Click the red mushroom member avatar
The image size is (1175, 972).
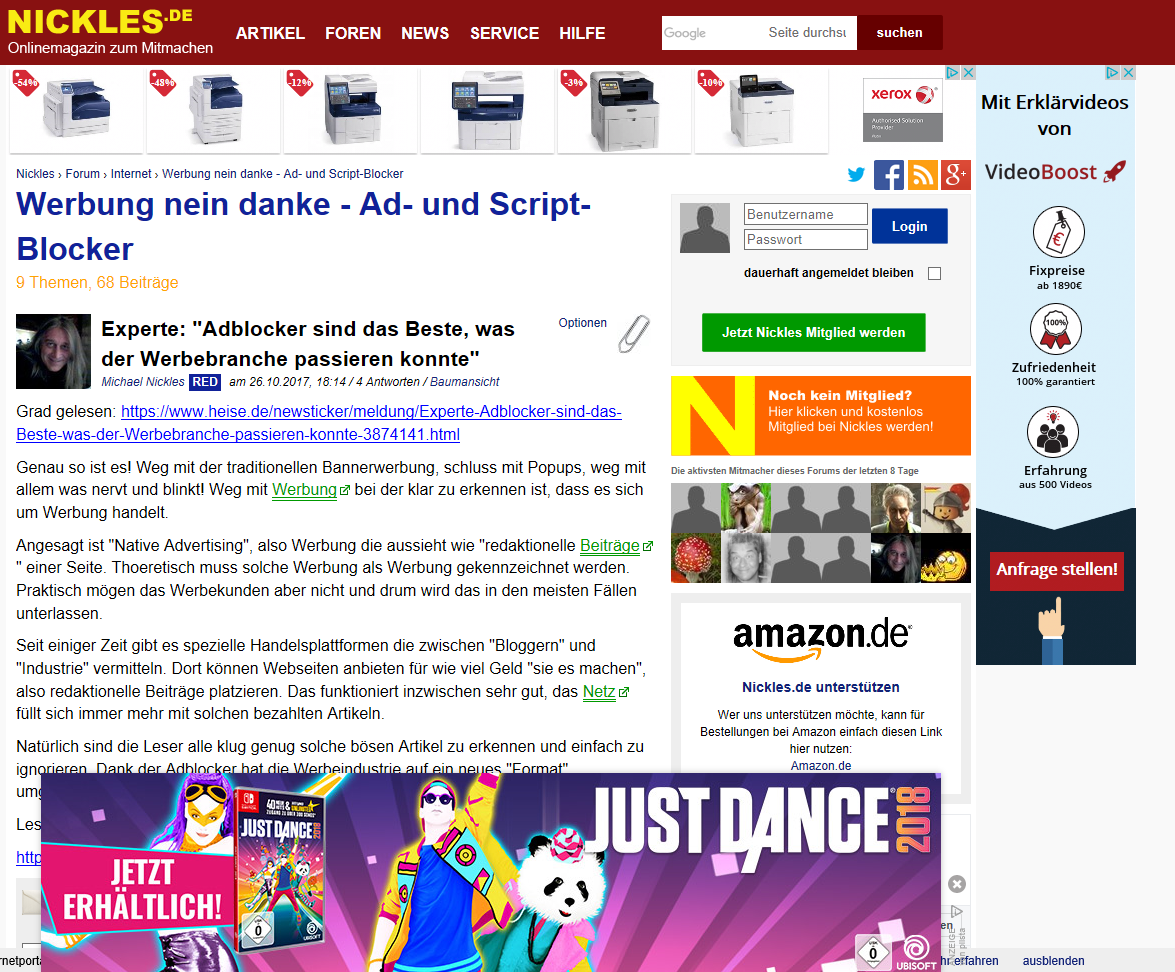pos(695,558)
